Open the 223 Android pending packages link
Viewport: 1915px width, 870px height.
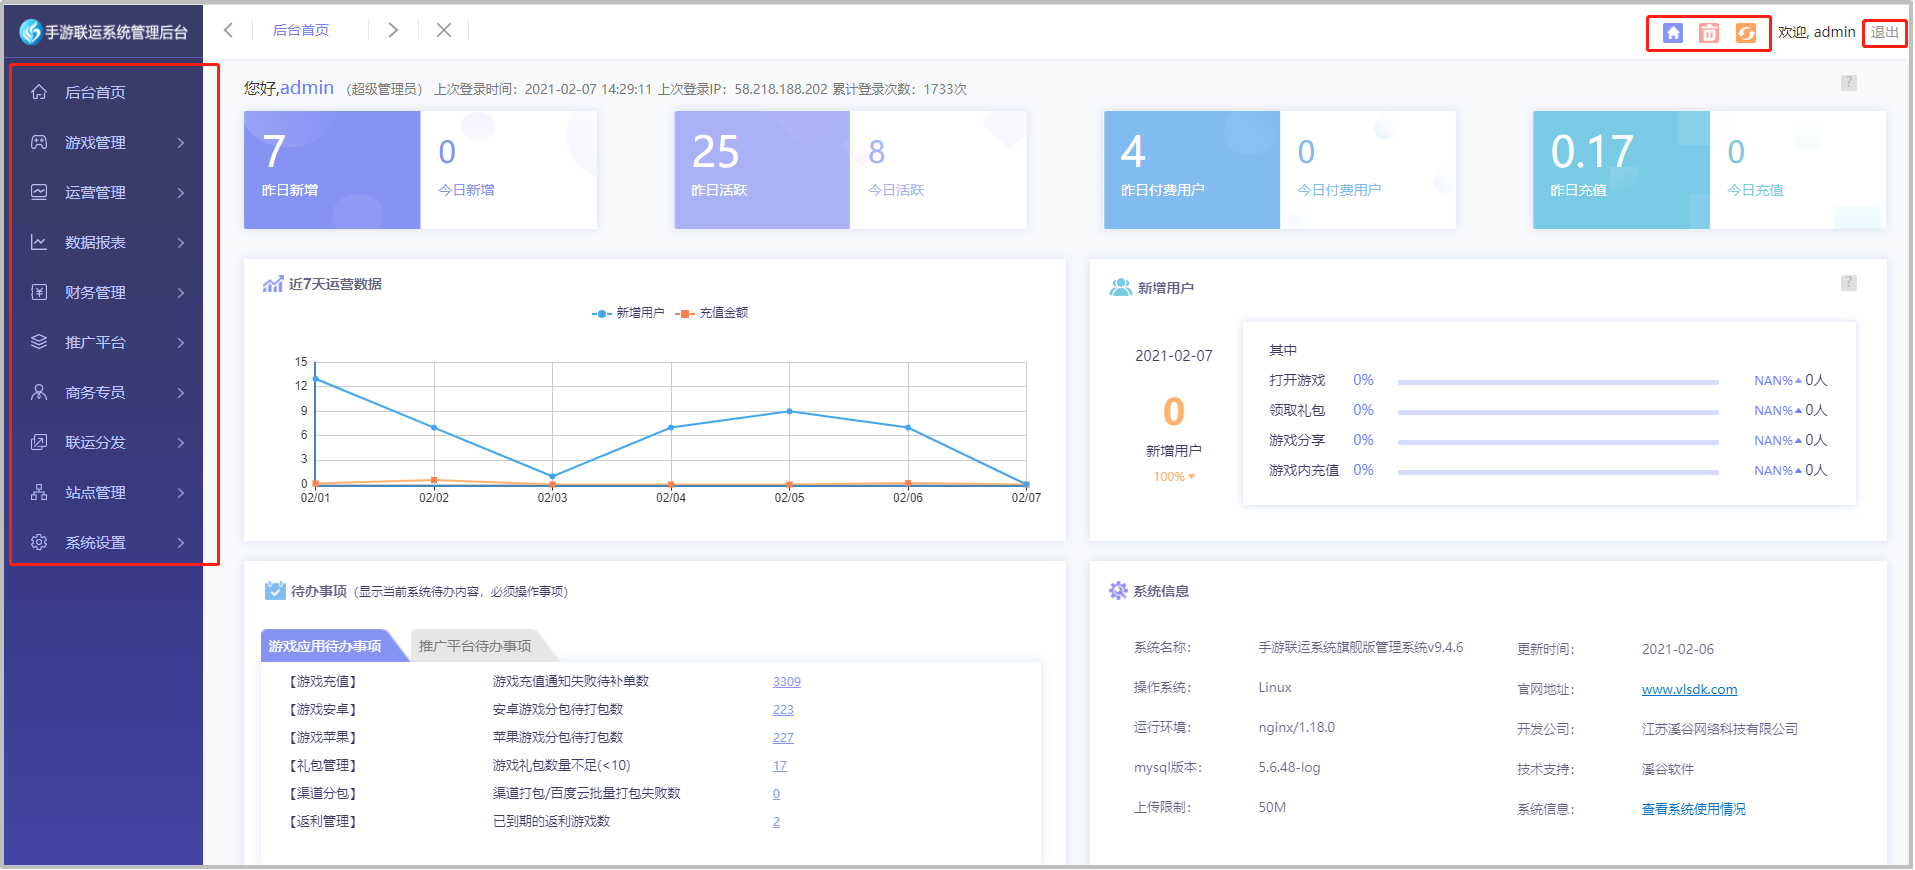pyautogui.click(x=783, y=710)
